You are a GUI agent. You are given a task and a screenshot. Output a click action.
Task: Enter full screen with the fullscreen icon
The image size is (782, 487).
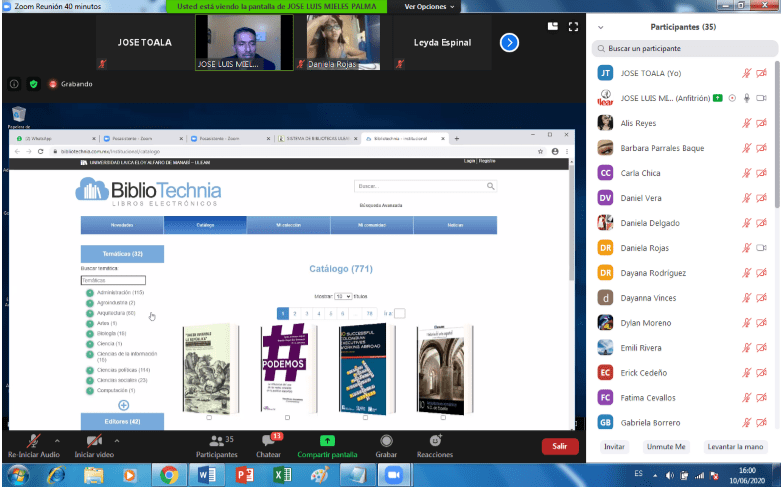pos(574,27)
